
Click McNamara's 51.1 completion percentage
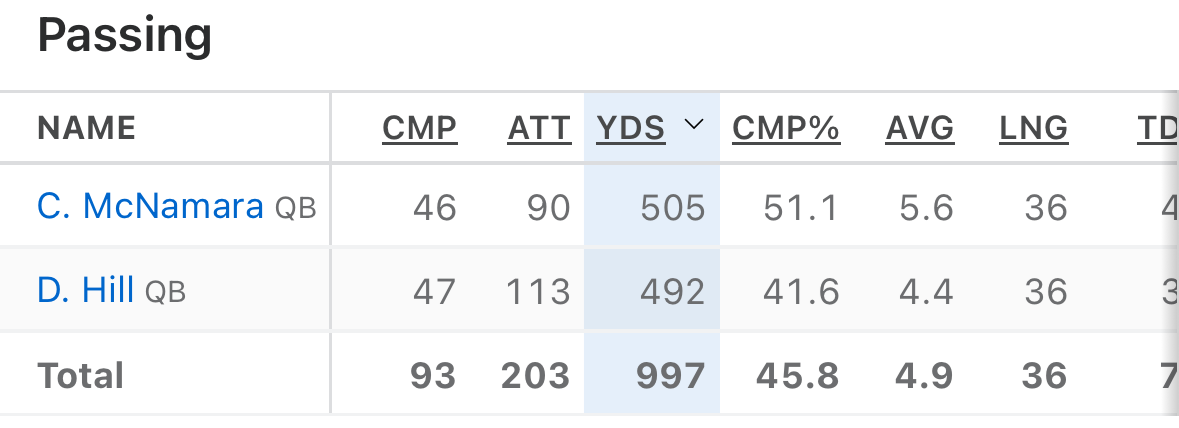coord(802,208)
